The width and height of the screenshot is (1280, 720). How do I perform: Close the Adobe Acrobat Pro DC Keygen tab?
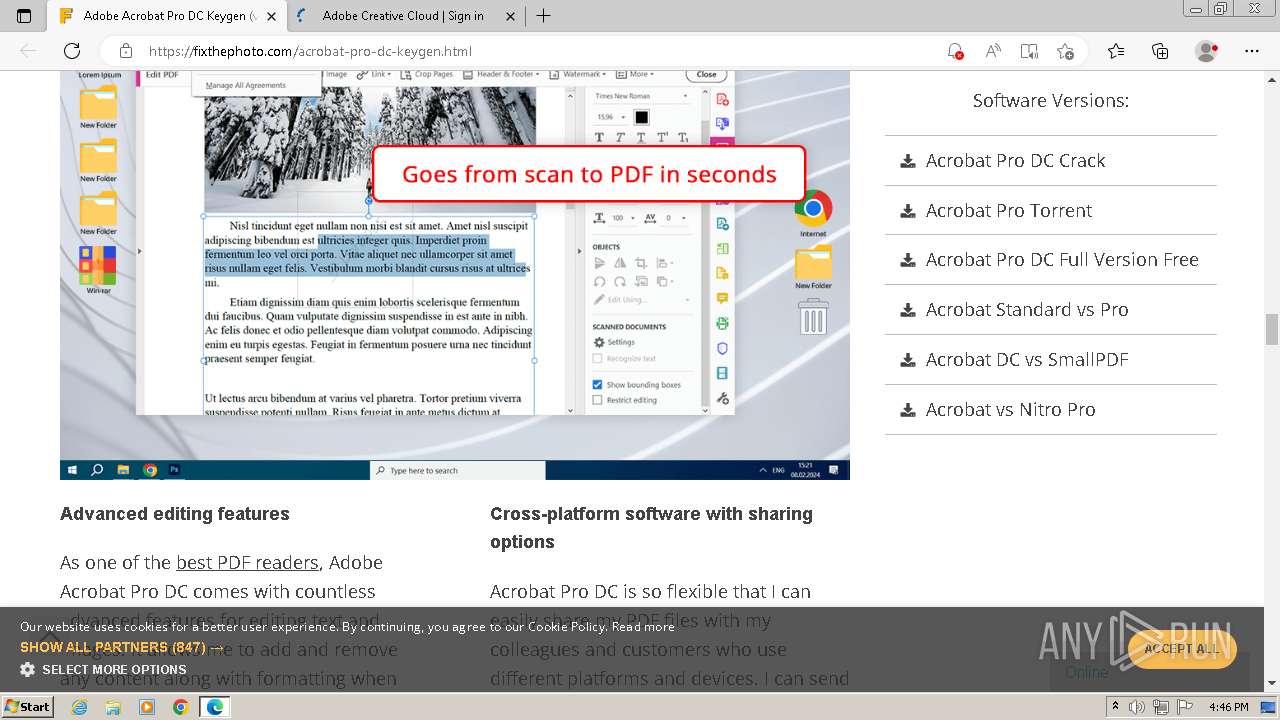[272, 16]
